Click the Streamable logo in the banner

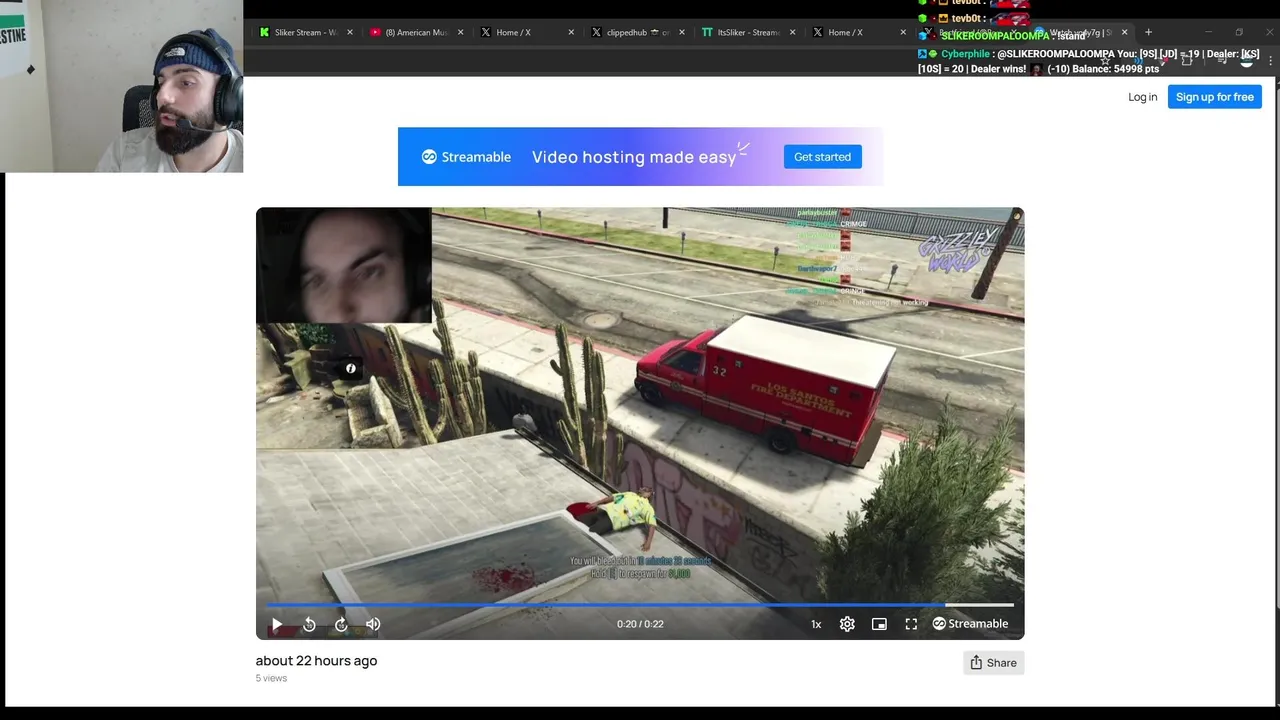466,157
